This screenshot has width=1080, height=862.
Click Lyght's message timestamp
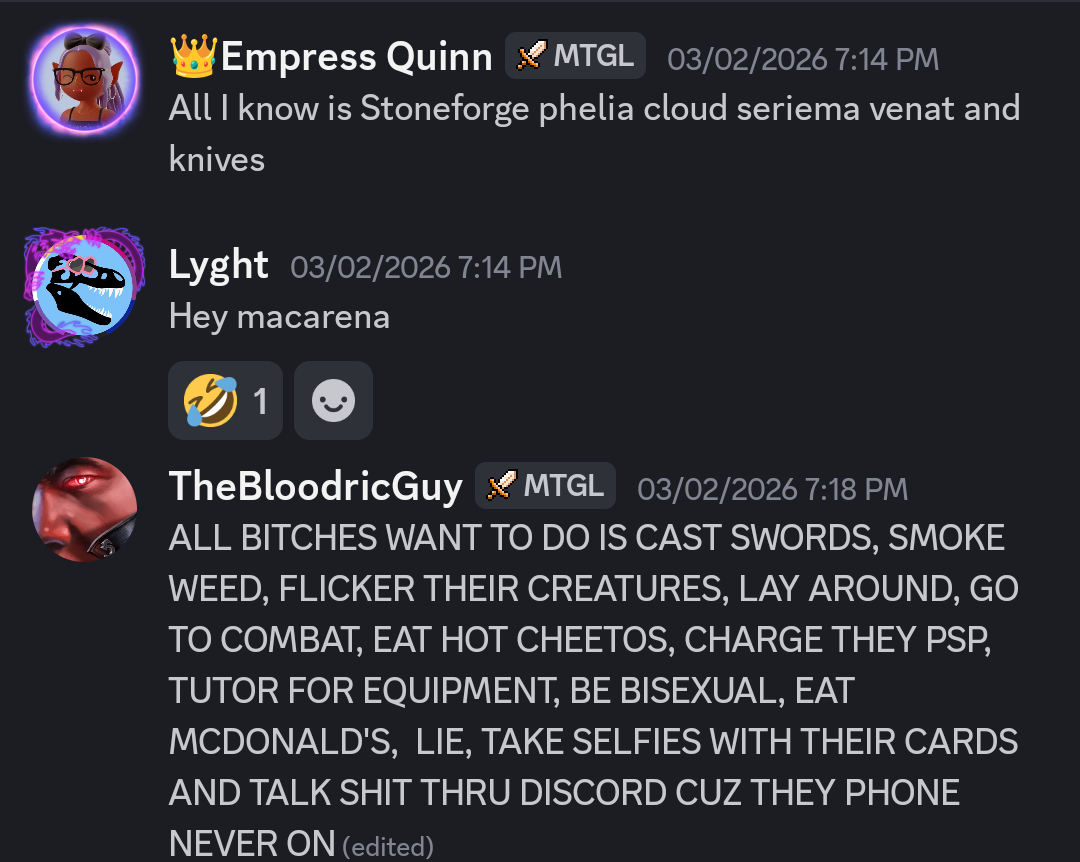[426, 267]
